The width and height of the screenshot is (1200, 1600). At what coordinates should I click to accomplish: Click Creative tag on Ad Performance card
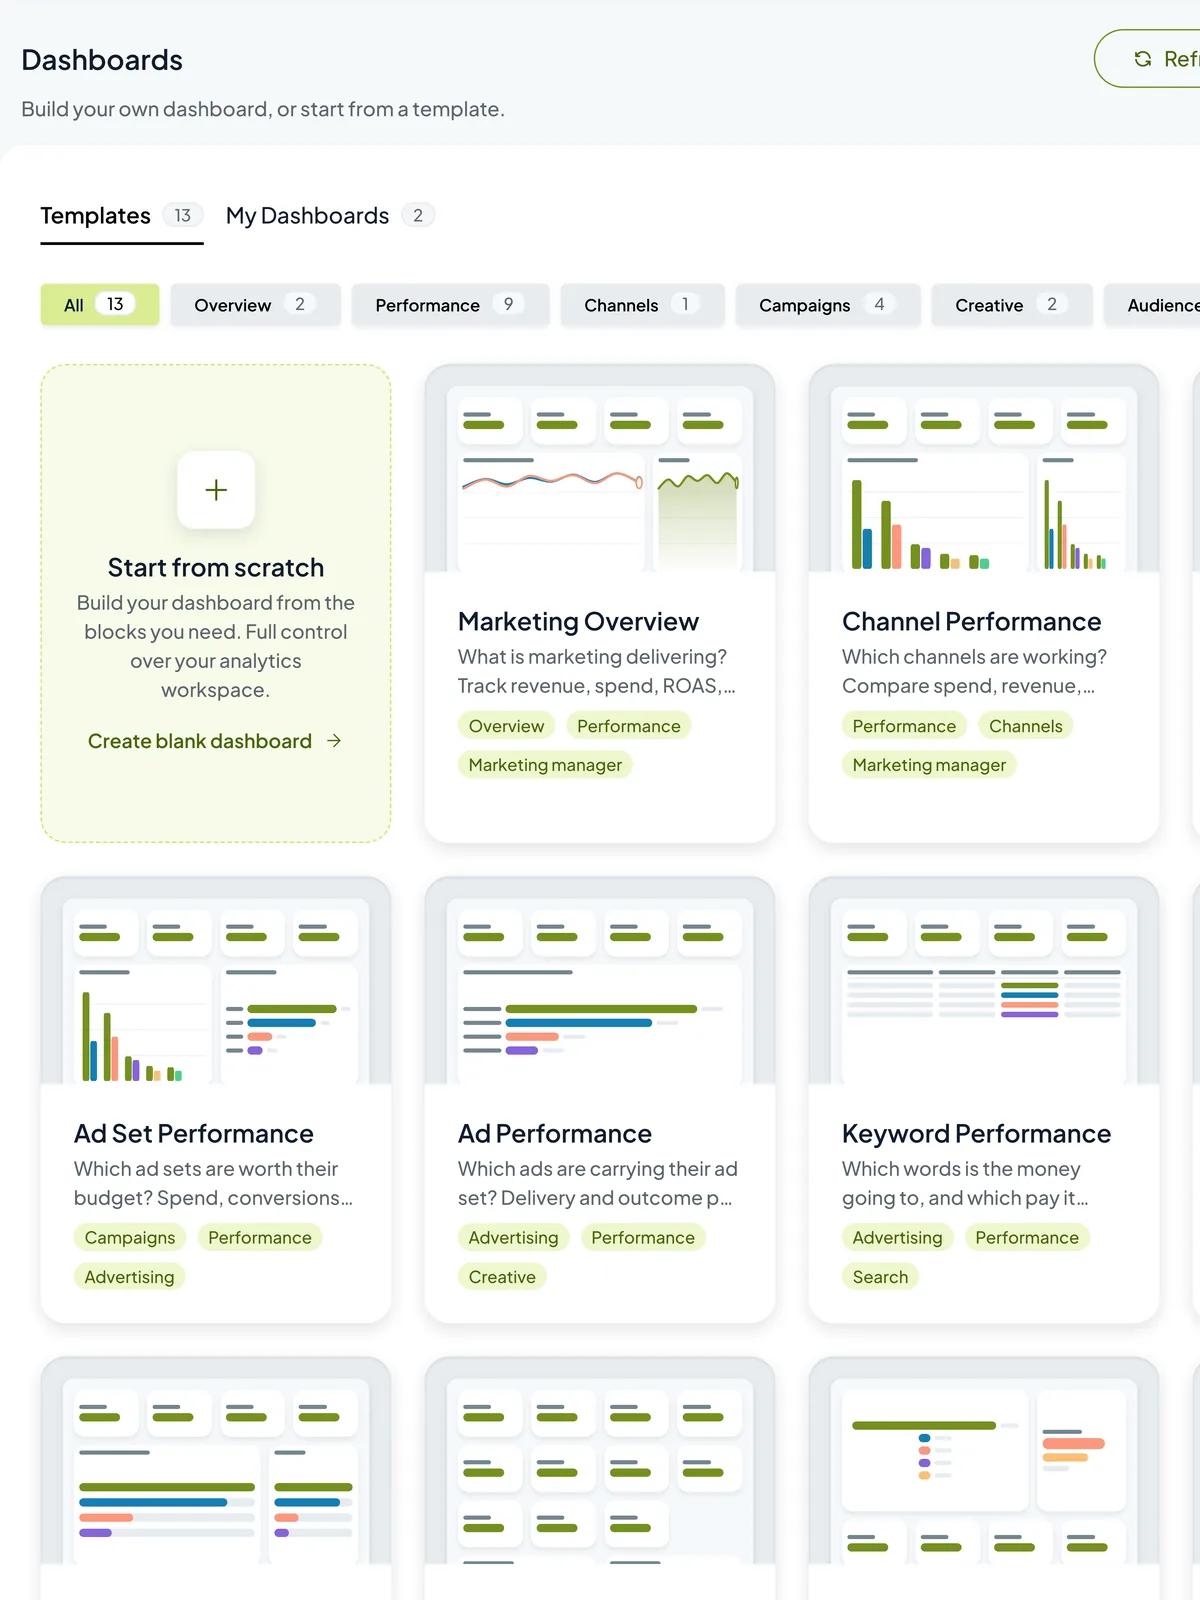(x=502, y=1277)
